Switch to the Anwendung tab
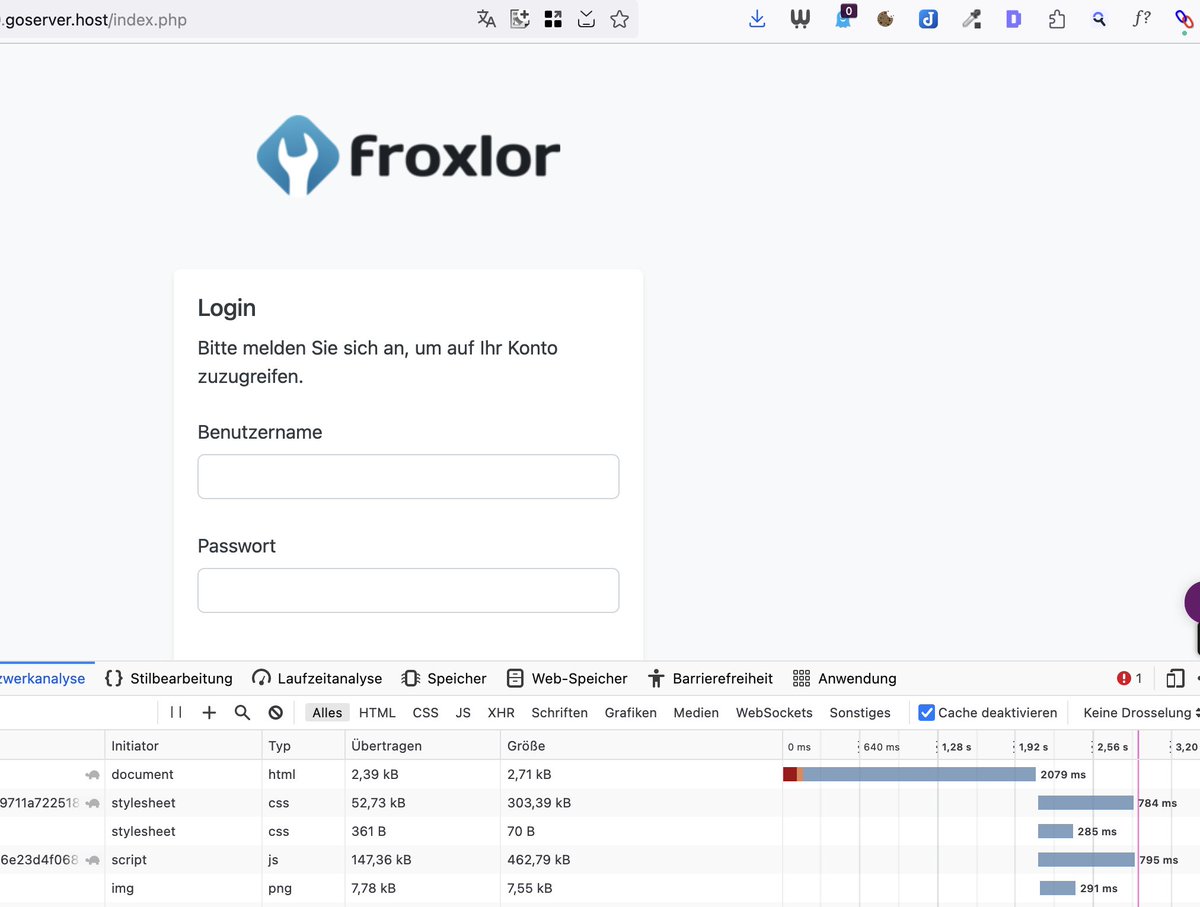Screen dimensions: 1200x907 844,678
